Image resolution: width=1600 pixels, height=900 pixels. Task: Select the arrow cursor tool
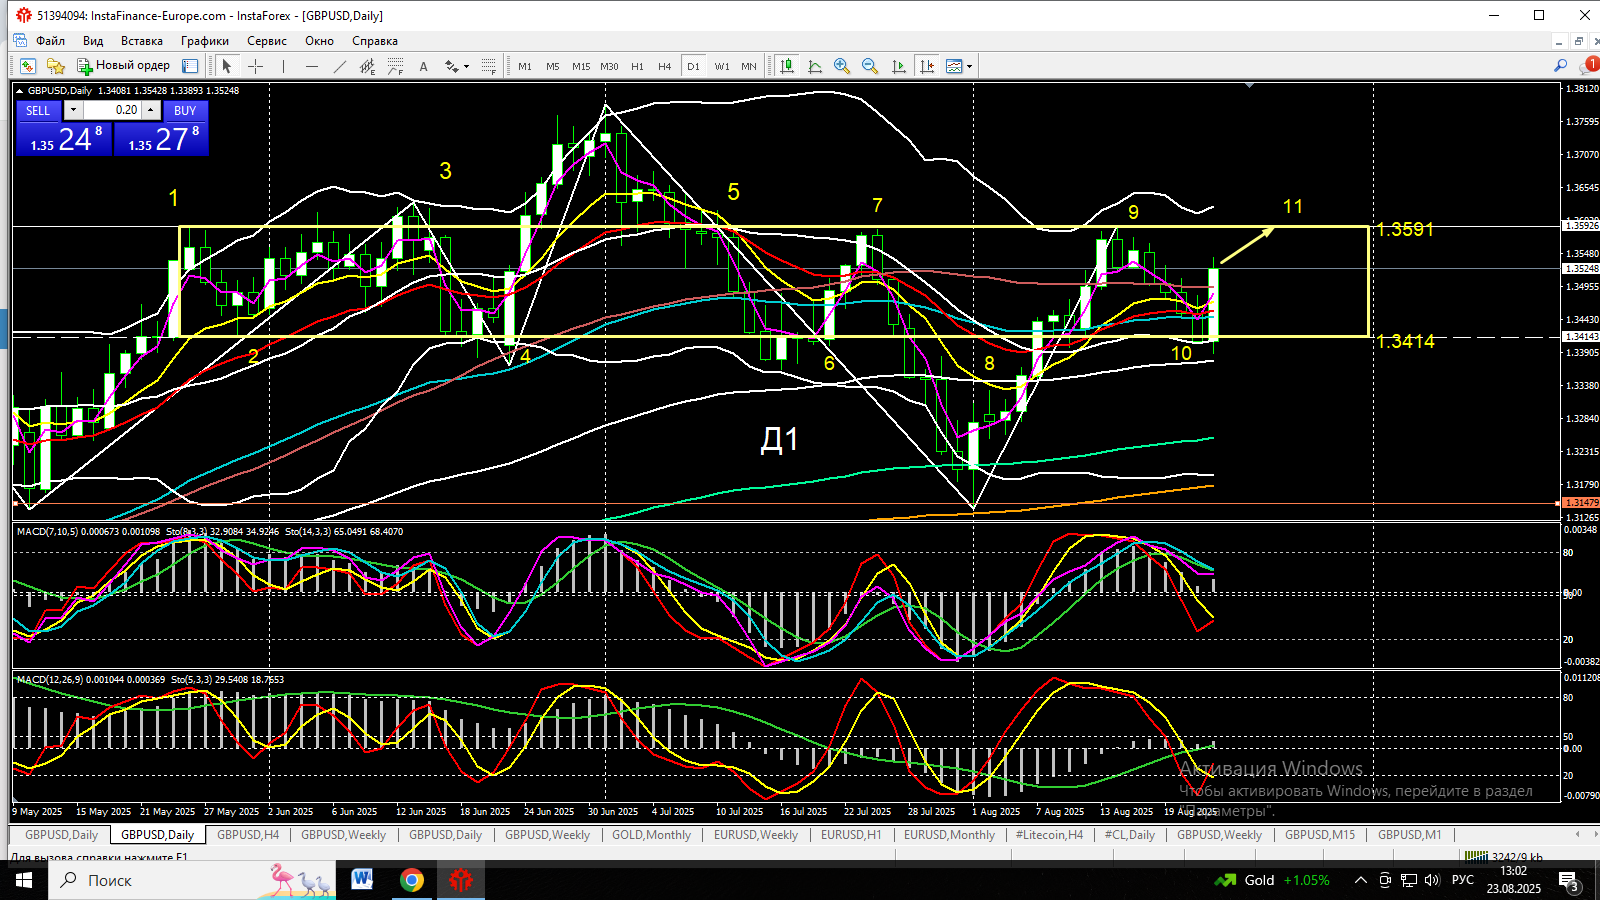(227, 66)
